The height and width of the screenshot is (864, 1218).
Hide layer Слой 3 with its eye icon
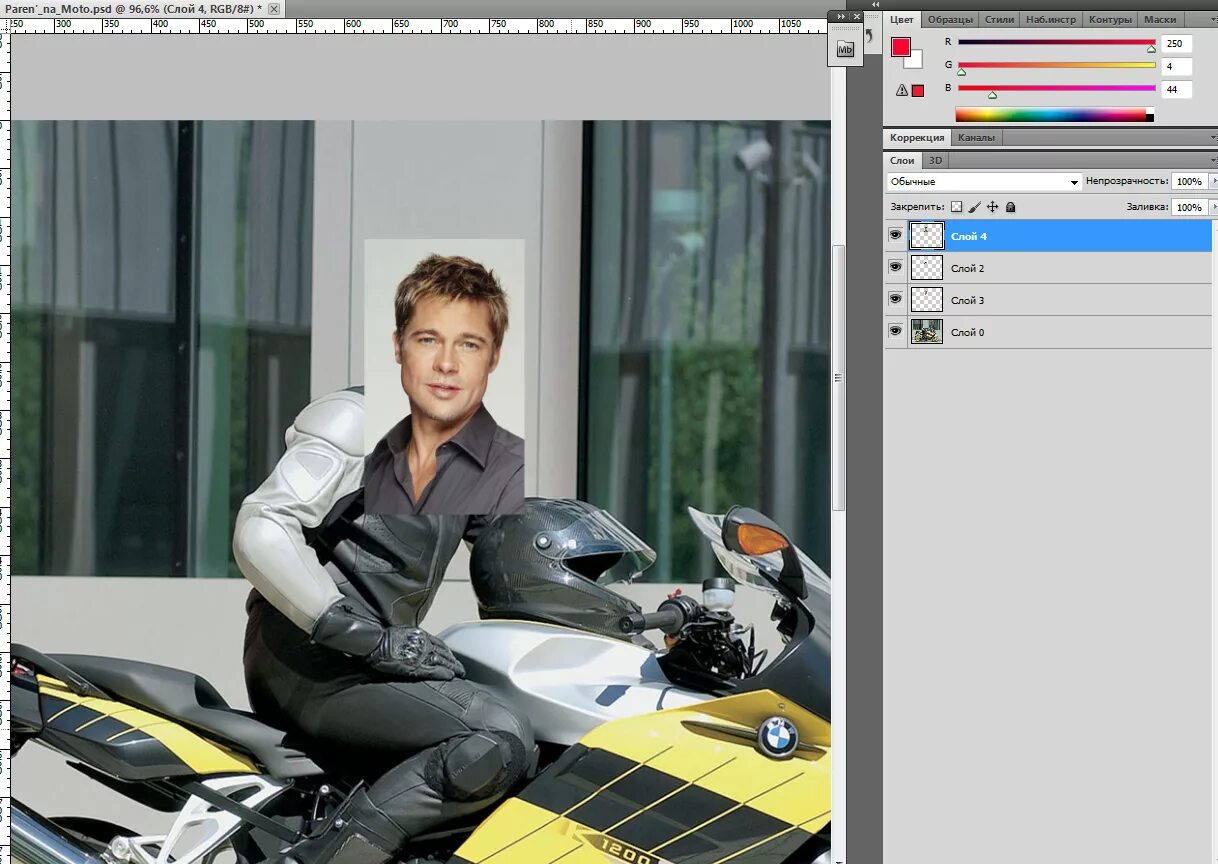[x=895, y=300]
